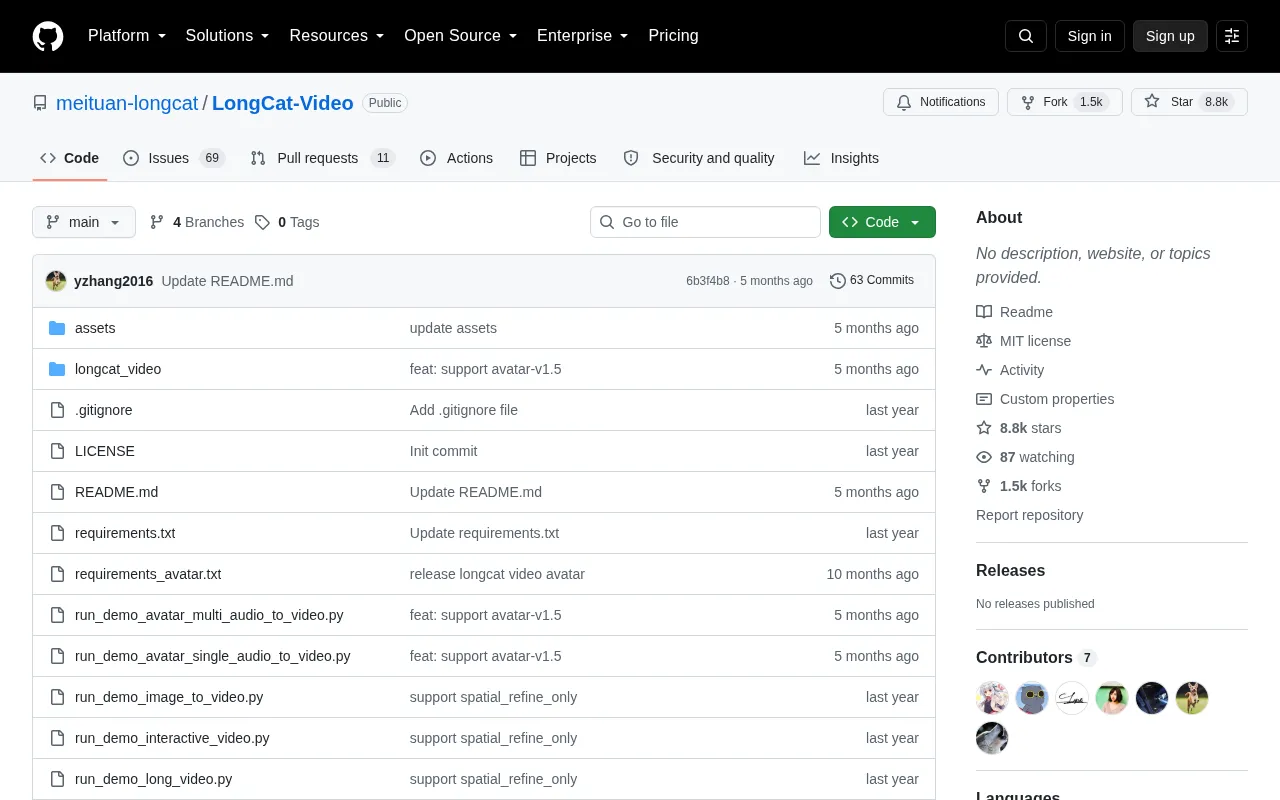
Task: Click the Notifications bell button
Action: 941,102
